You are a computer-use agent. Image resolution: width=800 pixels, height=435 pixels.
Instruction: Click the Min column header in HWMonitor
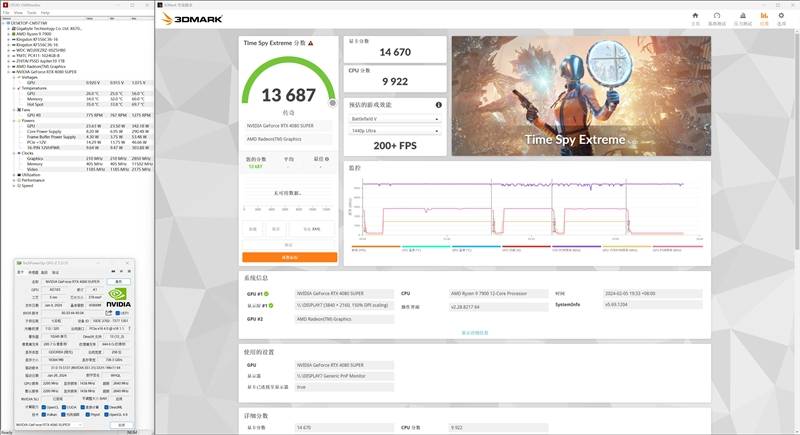pyautogui.click(x=112, y=18)
